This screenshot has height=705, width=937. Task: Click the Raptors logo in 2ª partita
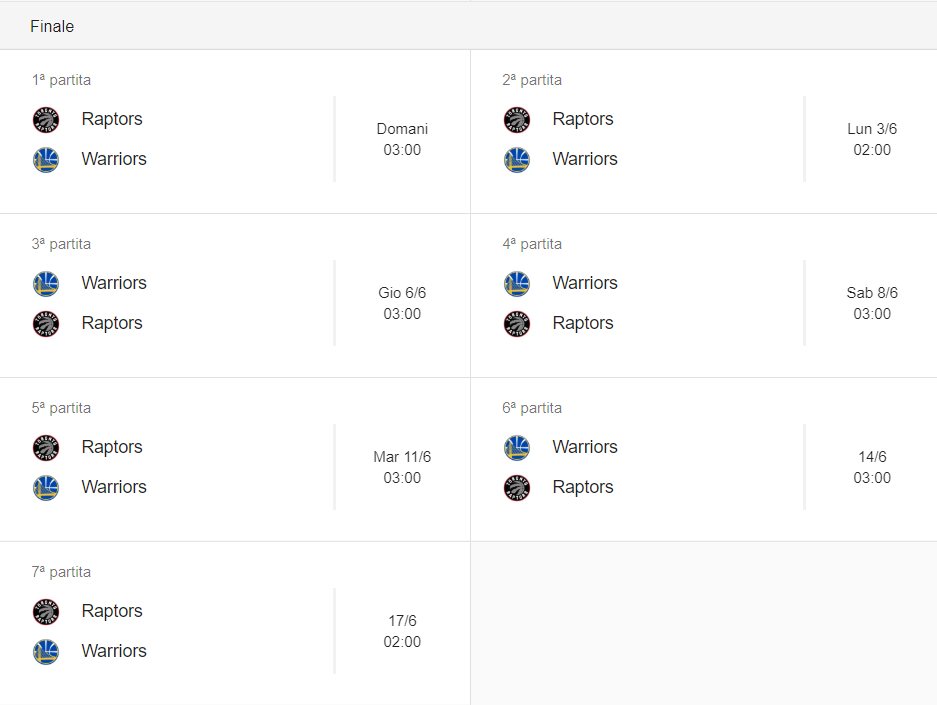click(x=517, y=120)
